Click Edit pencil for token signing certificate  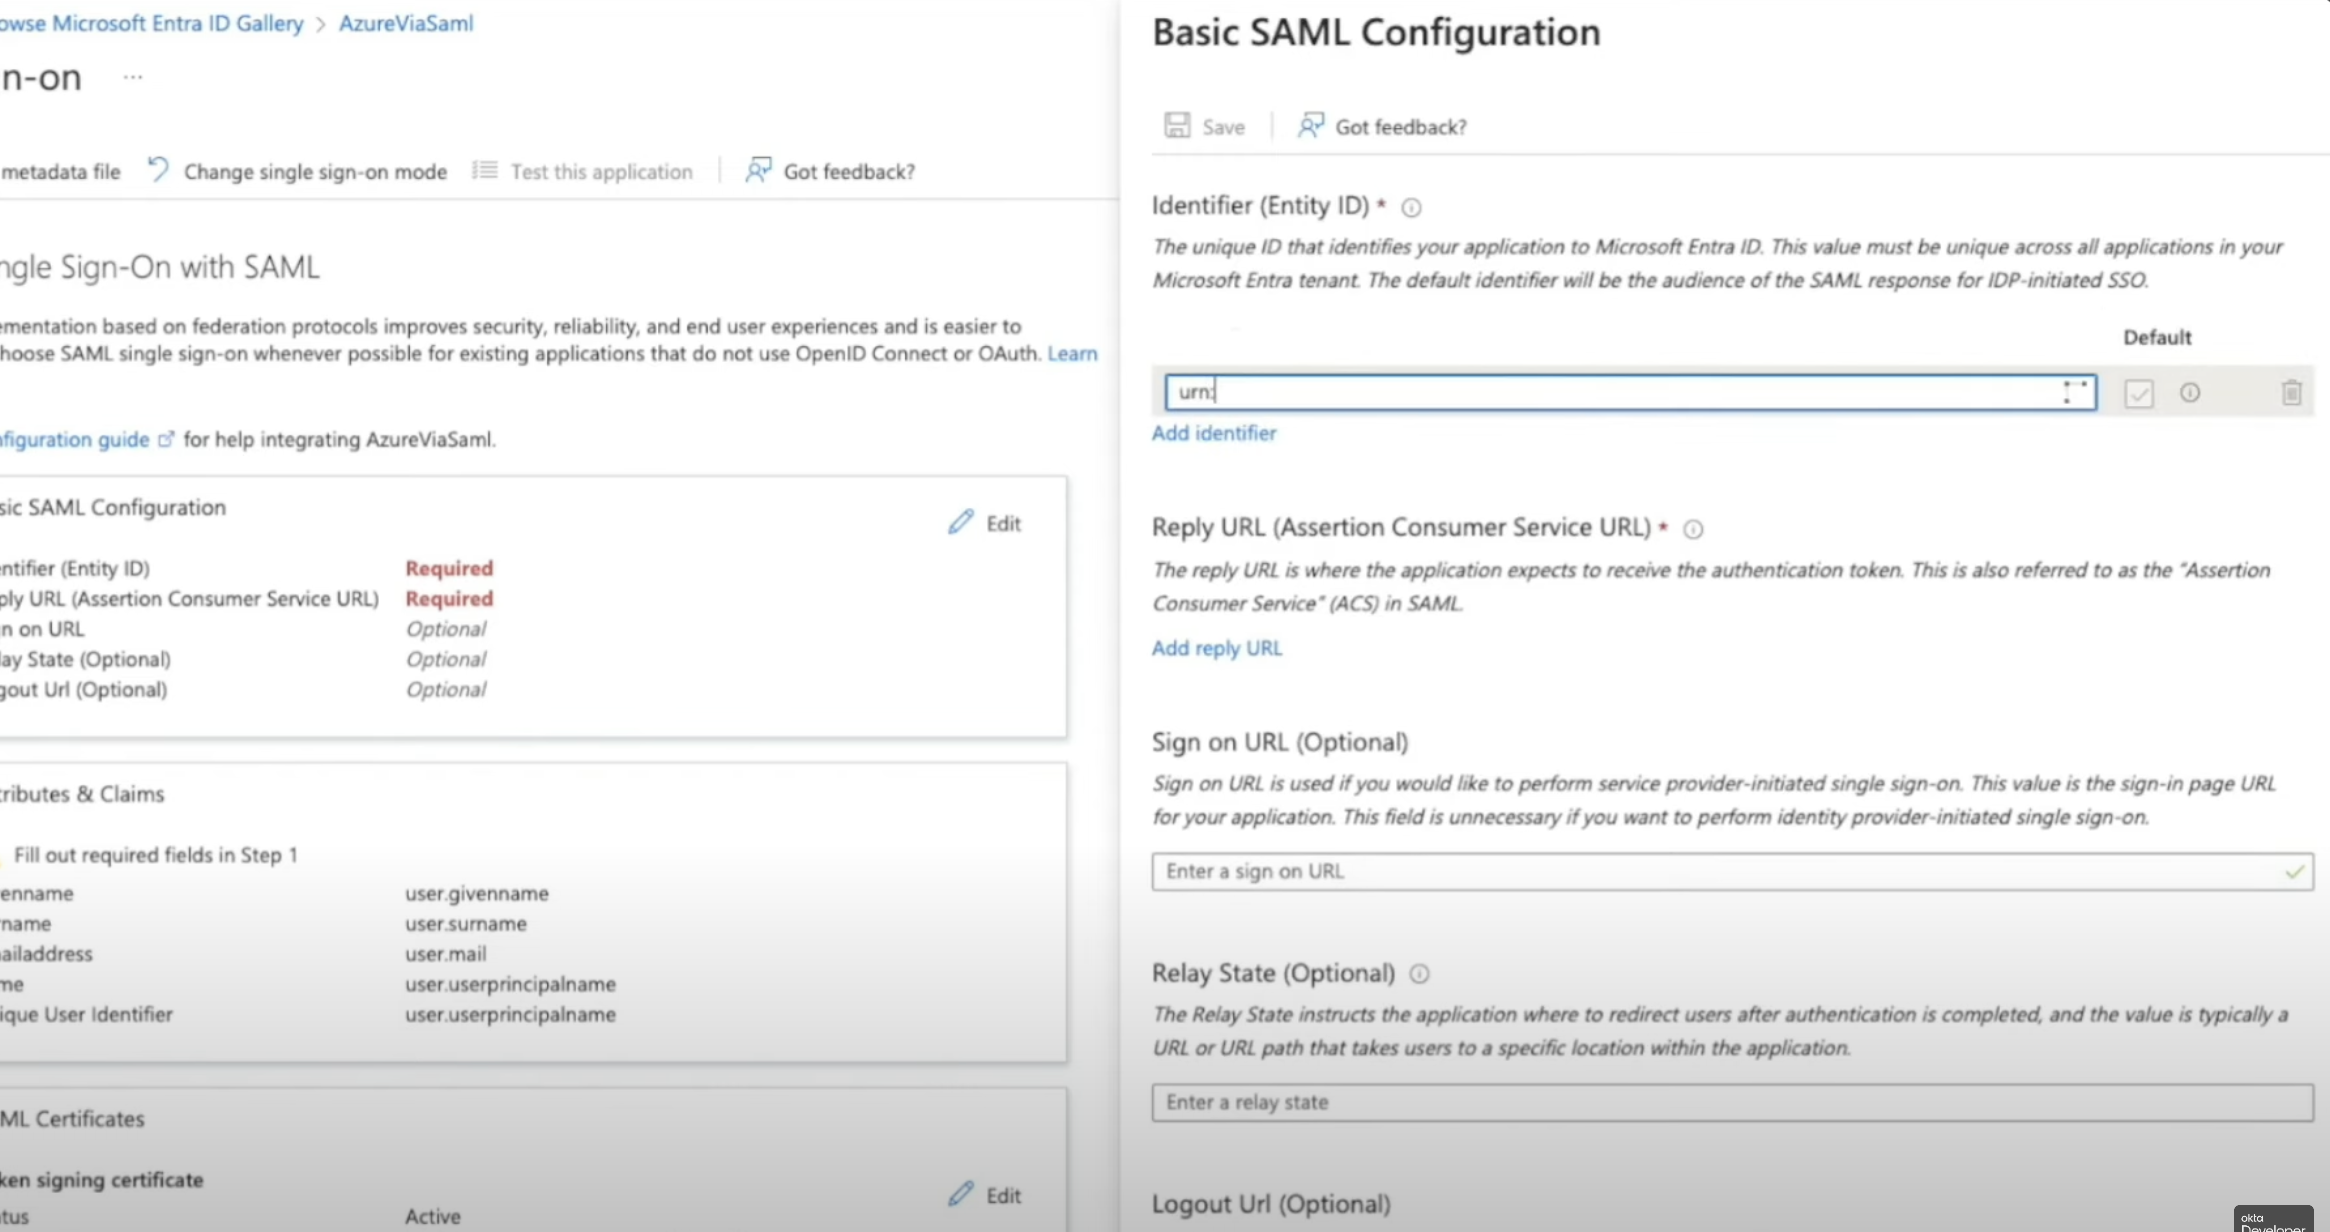(961, 1194)
